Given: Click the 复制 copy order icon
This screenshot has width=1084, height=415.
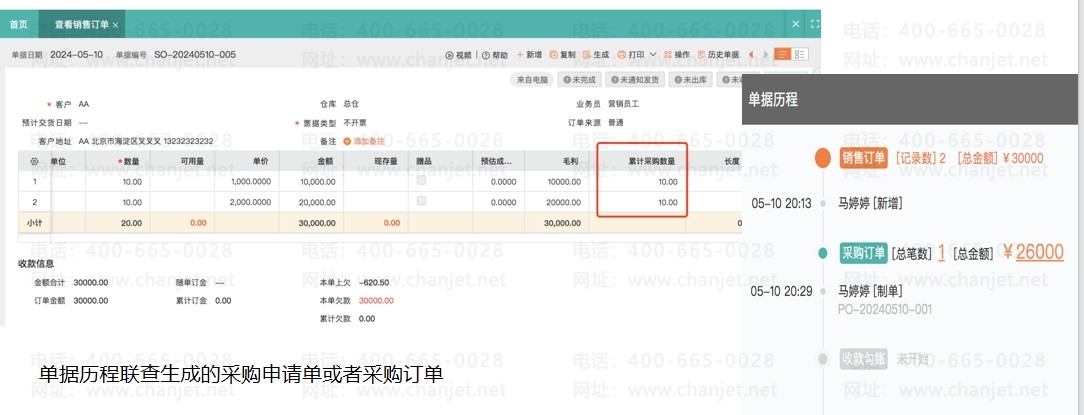Looking at the screenshot, I should point(562,55).
